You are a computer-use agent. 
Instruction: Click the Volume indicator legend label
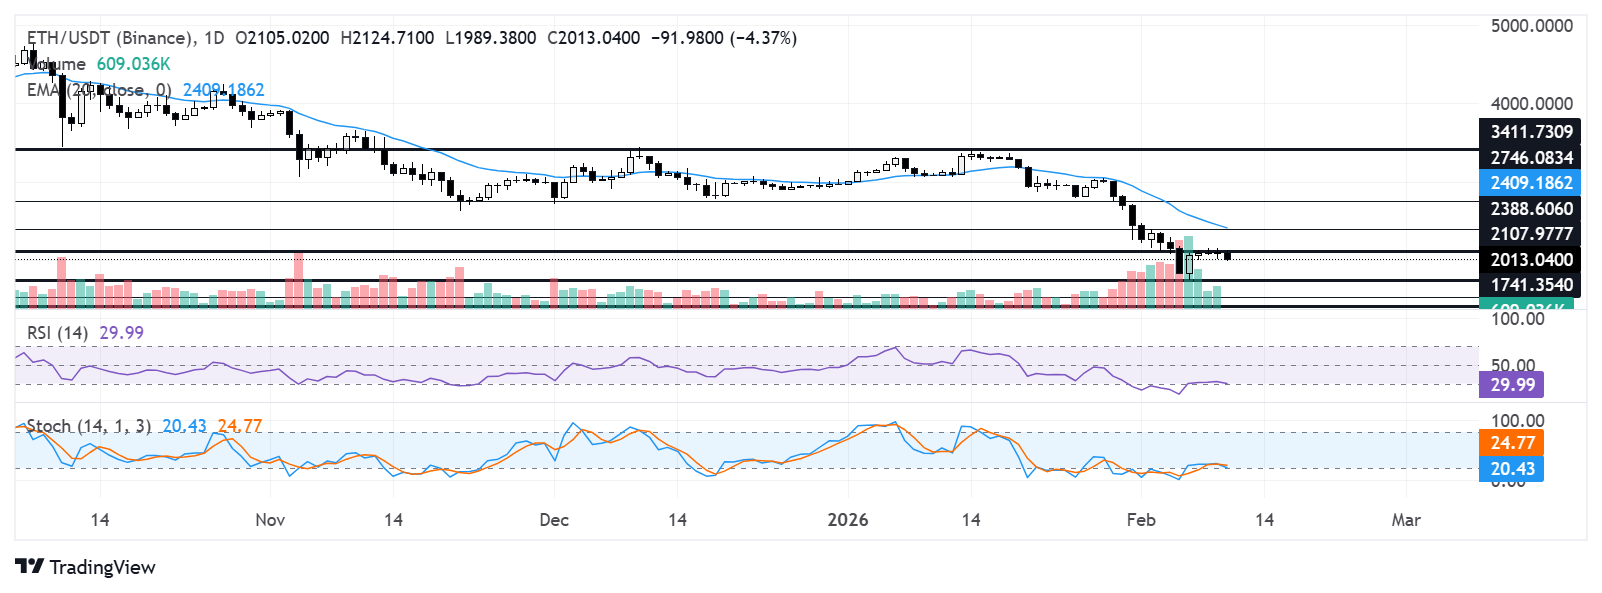(58, 64)
